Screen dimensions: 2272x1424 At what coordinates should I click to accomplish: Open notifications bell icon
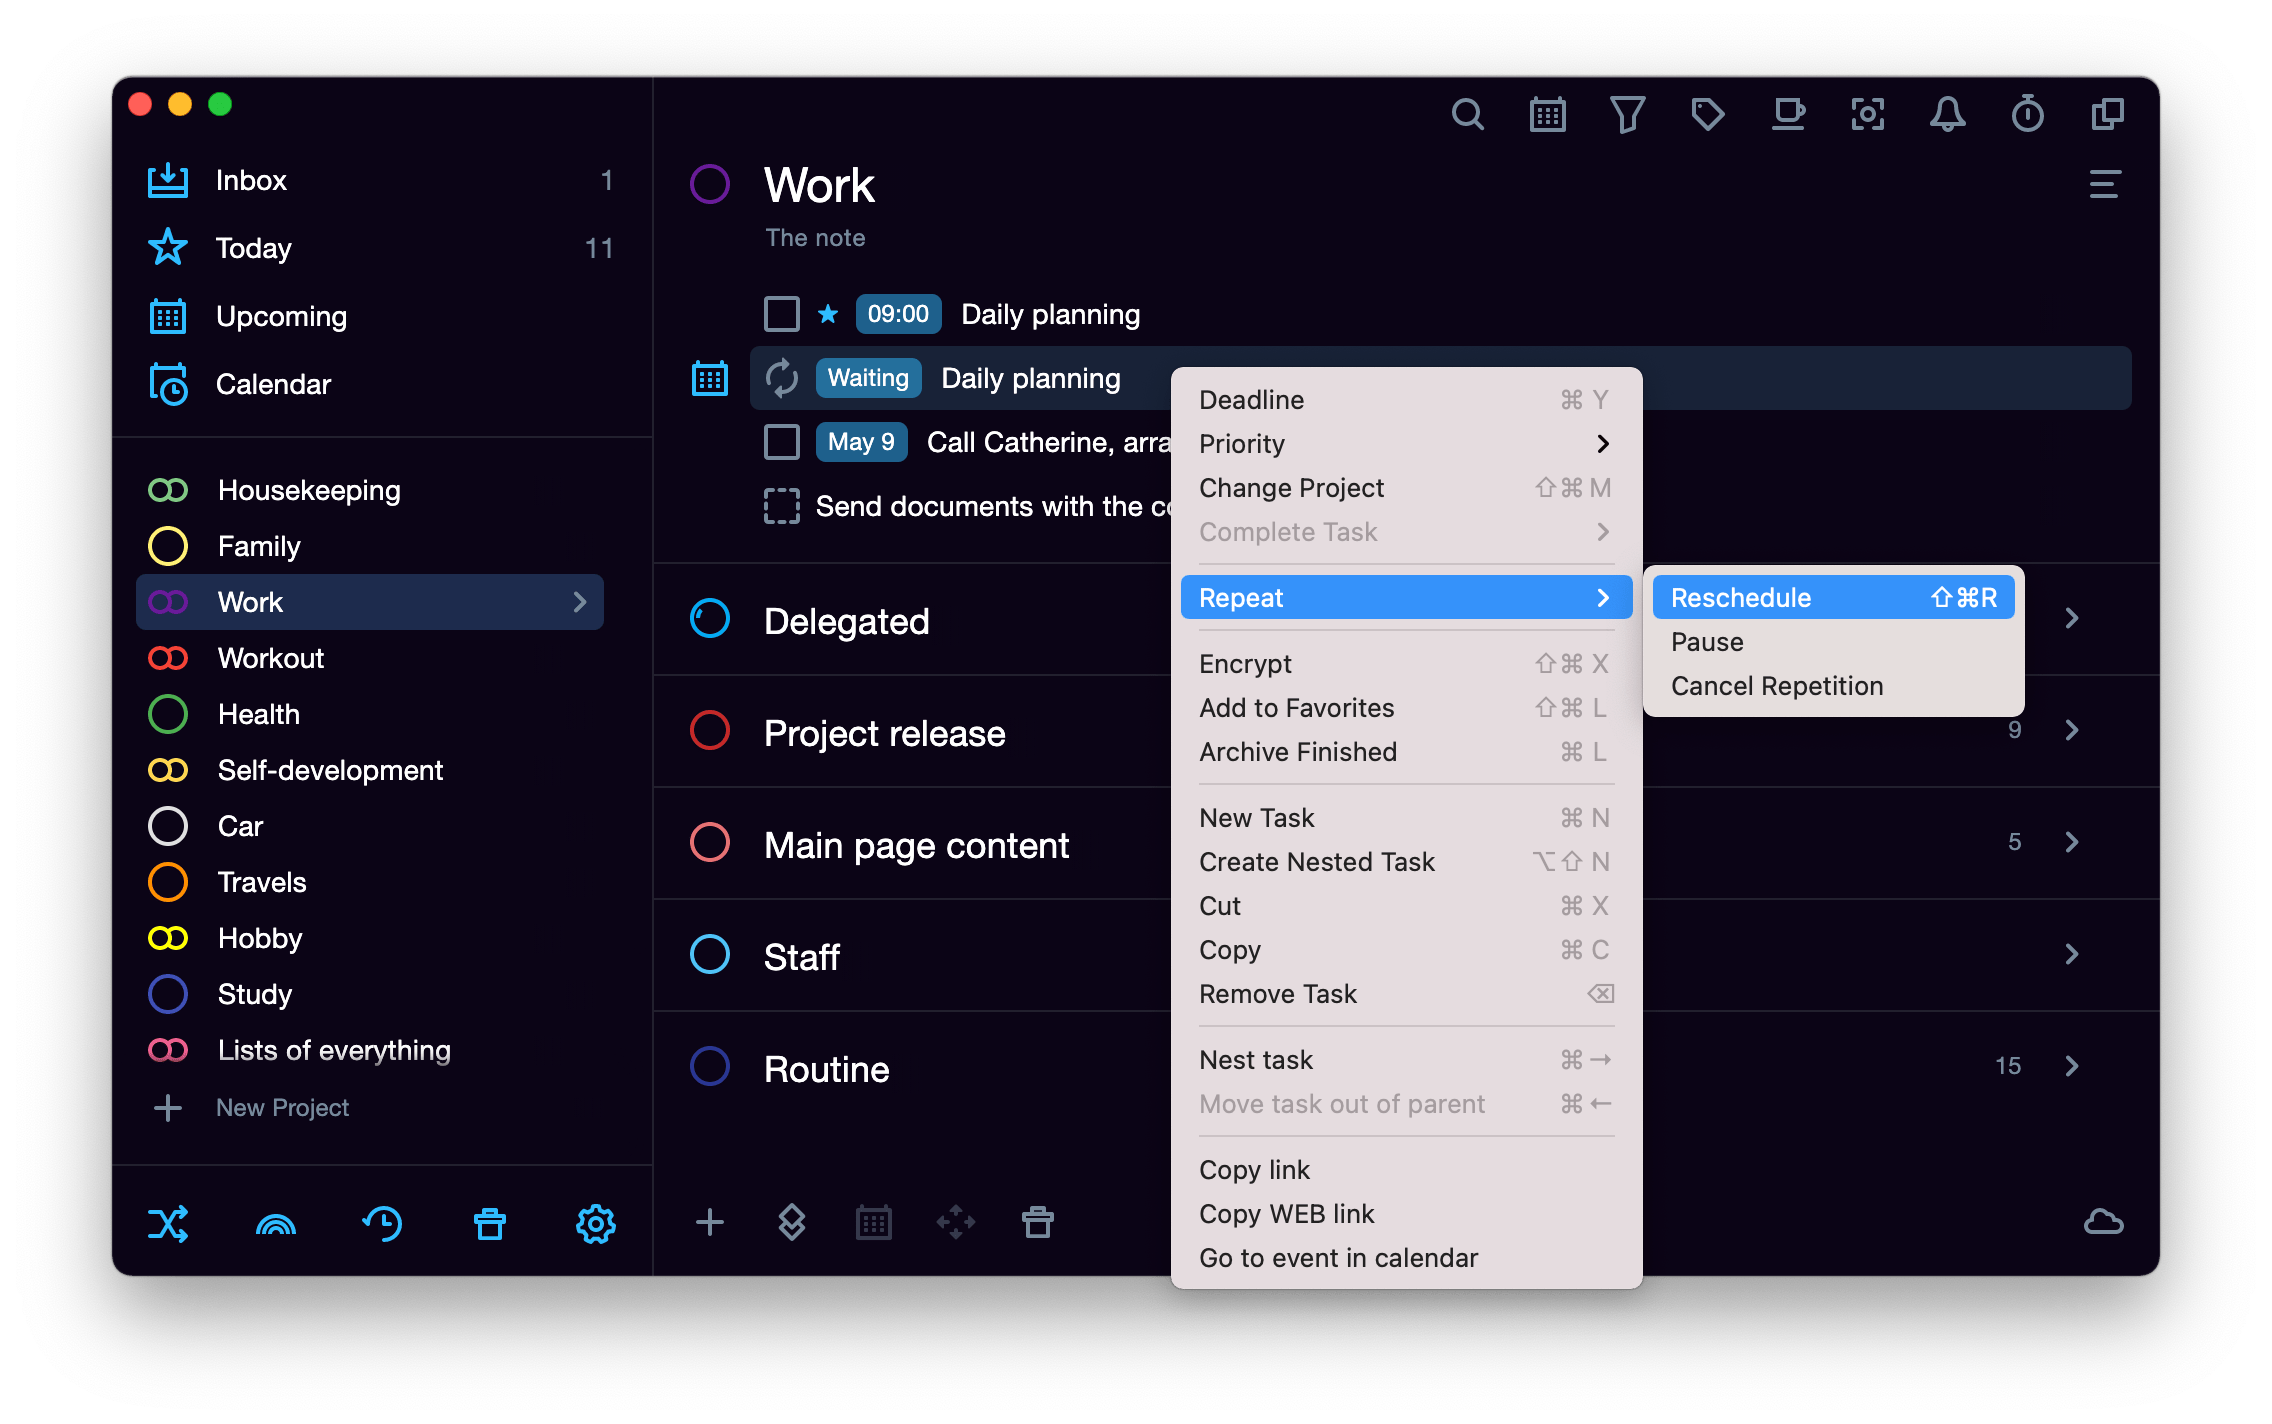(1947, 114)
